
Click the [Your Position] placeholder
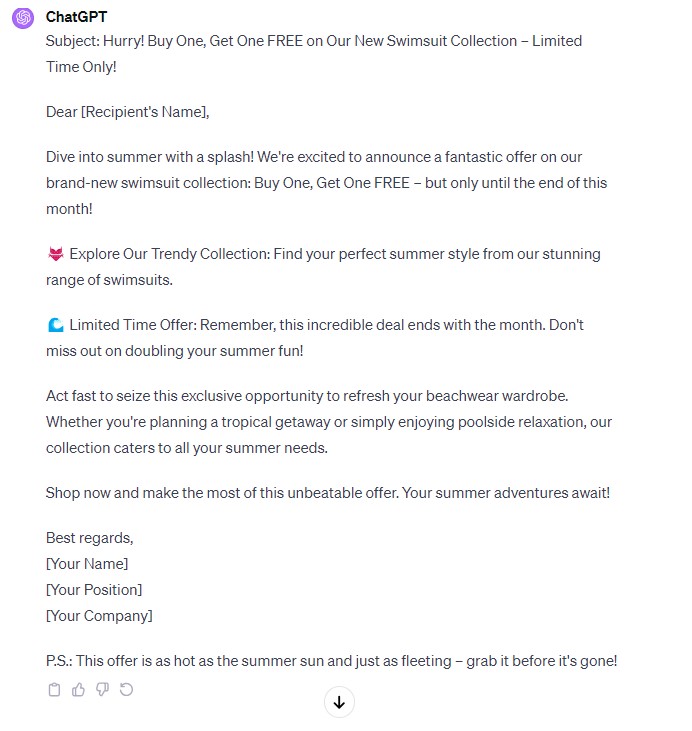[94, 590]
